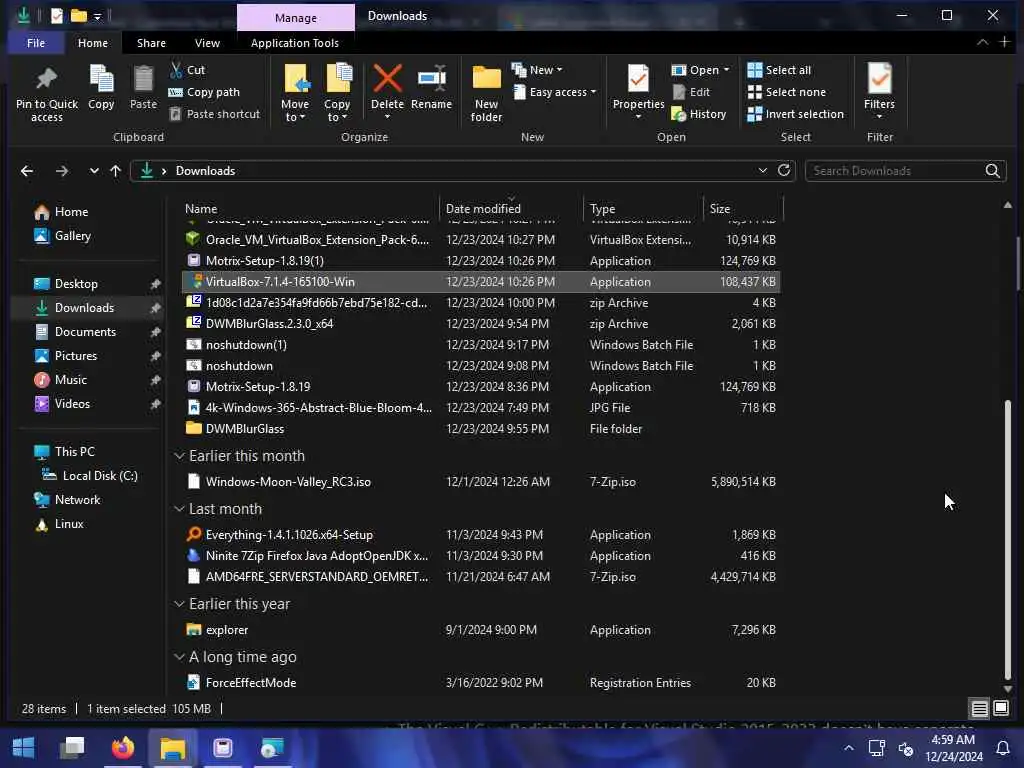Click the file list vertical scrollbar

coord(1008,539)
